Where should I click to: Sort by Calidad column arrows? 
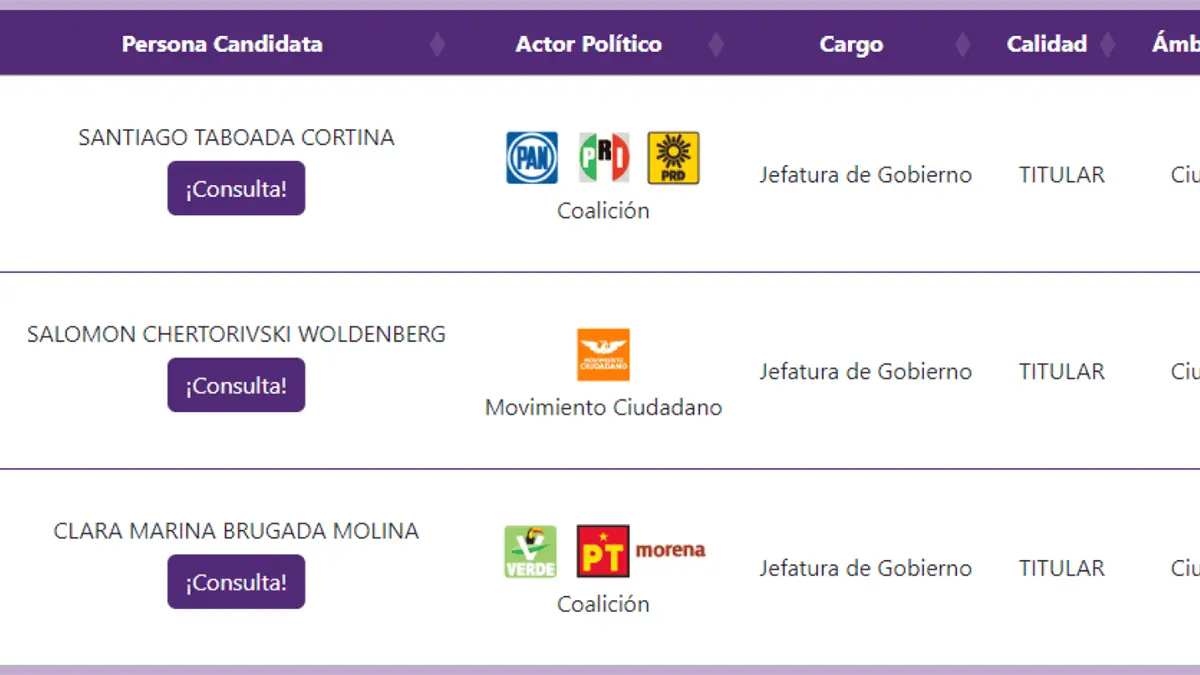(1107, 44)
